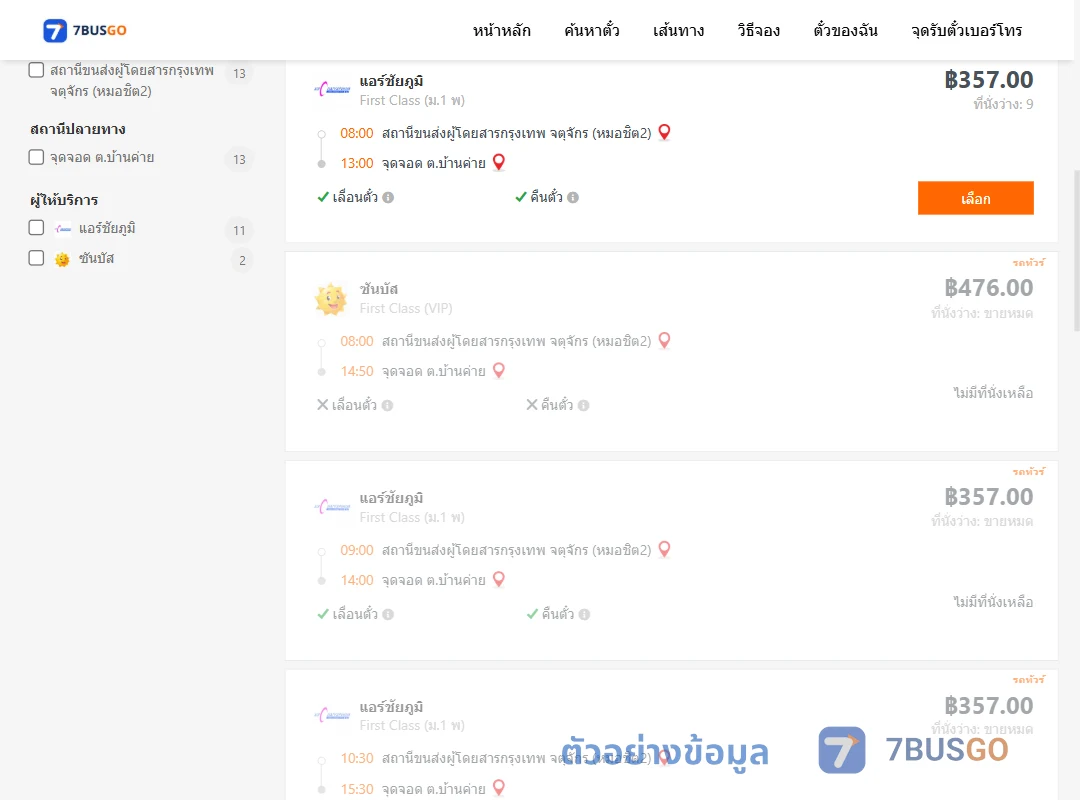Click คืนตั๋ว info icon in 14:00 trip
The height and width of the screenshot is (800, 1080).
pyautogui.click(x=584, y=615)
